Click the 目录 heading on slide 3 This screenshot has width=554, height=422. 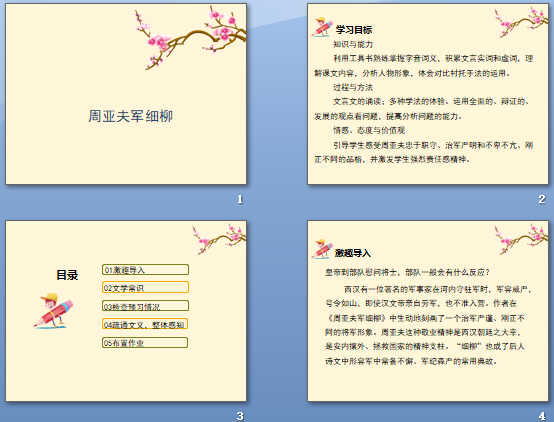pyautogui.click(x=67, y=275)
